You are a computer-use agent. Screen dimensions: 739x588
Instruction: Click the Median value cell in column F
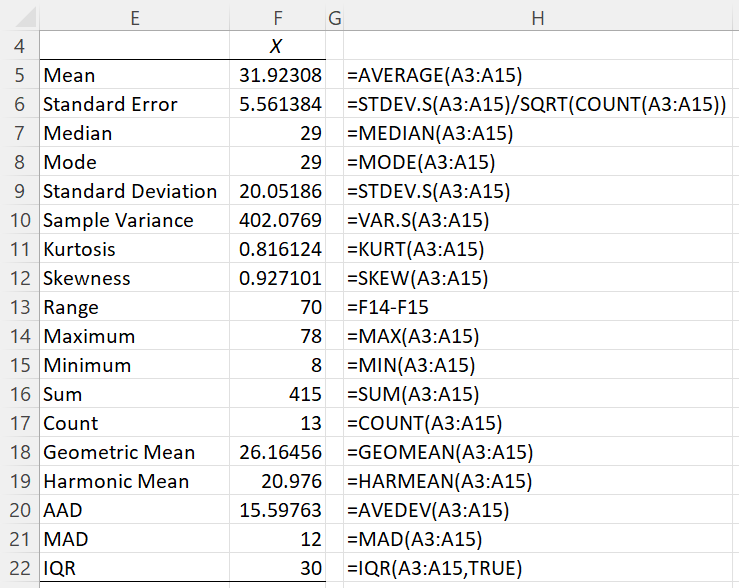(x=280, y=133)
